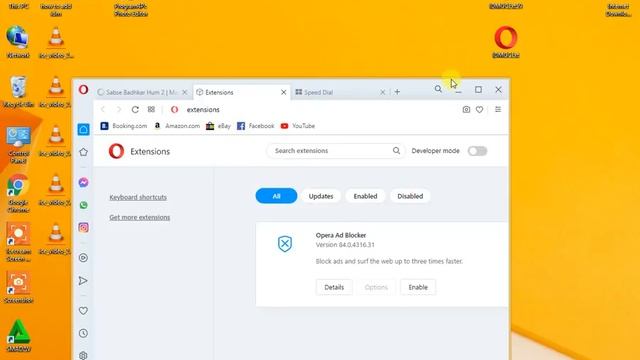Open the Amazon.com bookmark

[x=177, y=126]
